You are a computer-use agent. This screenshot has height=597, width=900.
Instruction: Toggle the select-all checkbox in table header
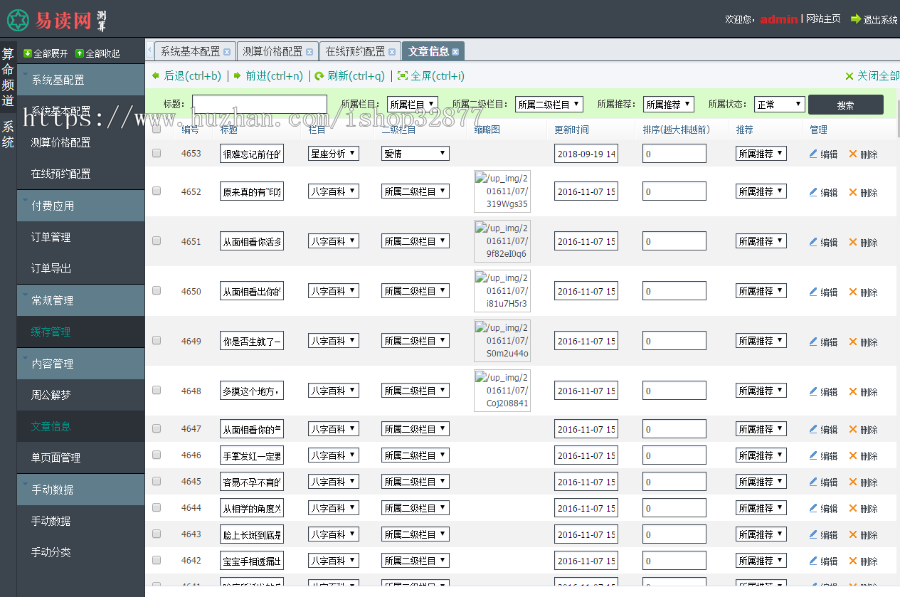[x=156, y=129]
